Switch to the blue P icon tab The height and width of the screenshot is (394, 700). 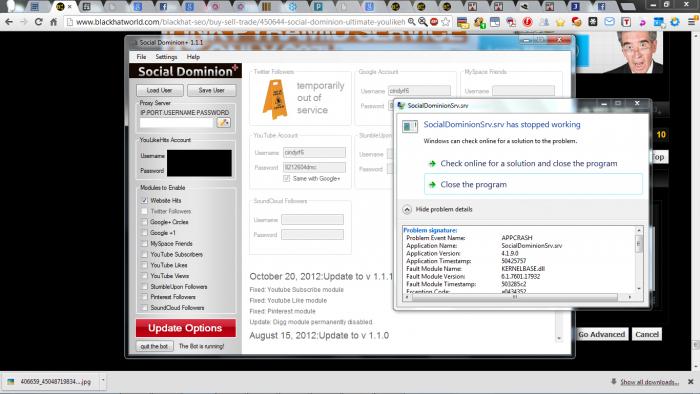point(318,6)
